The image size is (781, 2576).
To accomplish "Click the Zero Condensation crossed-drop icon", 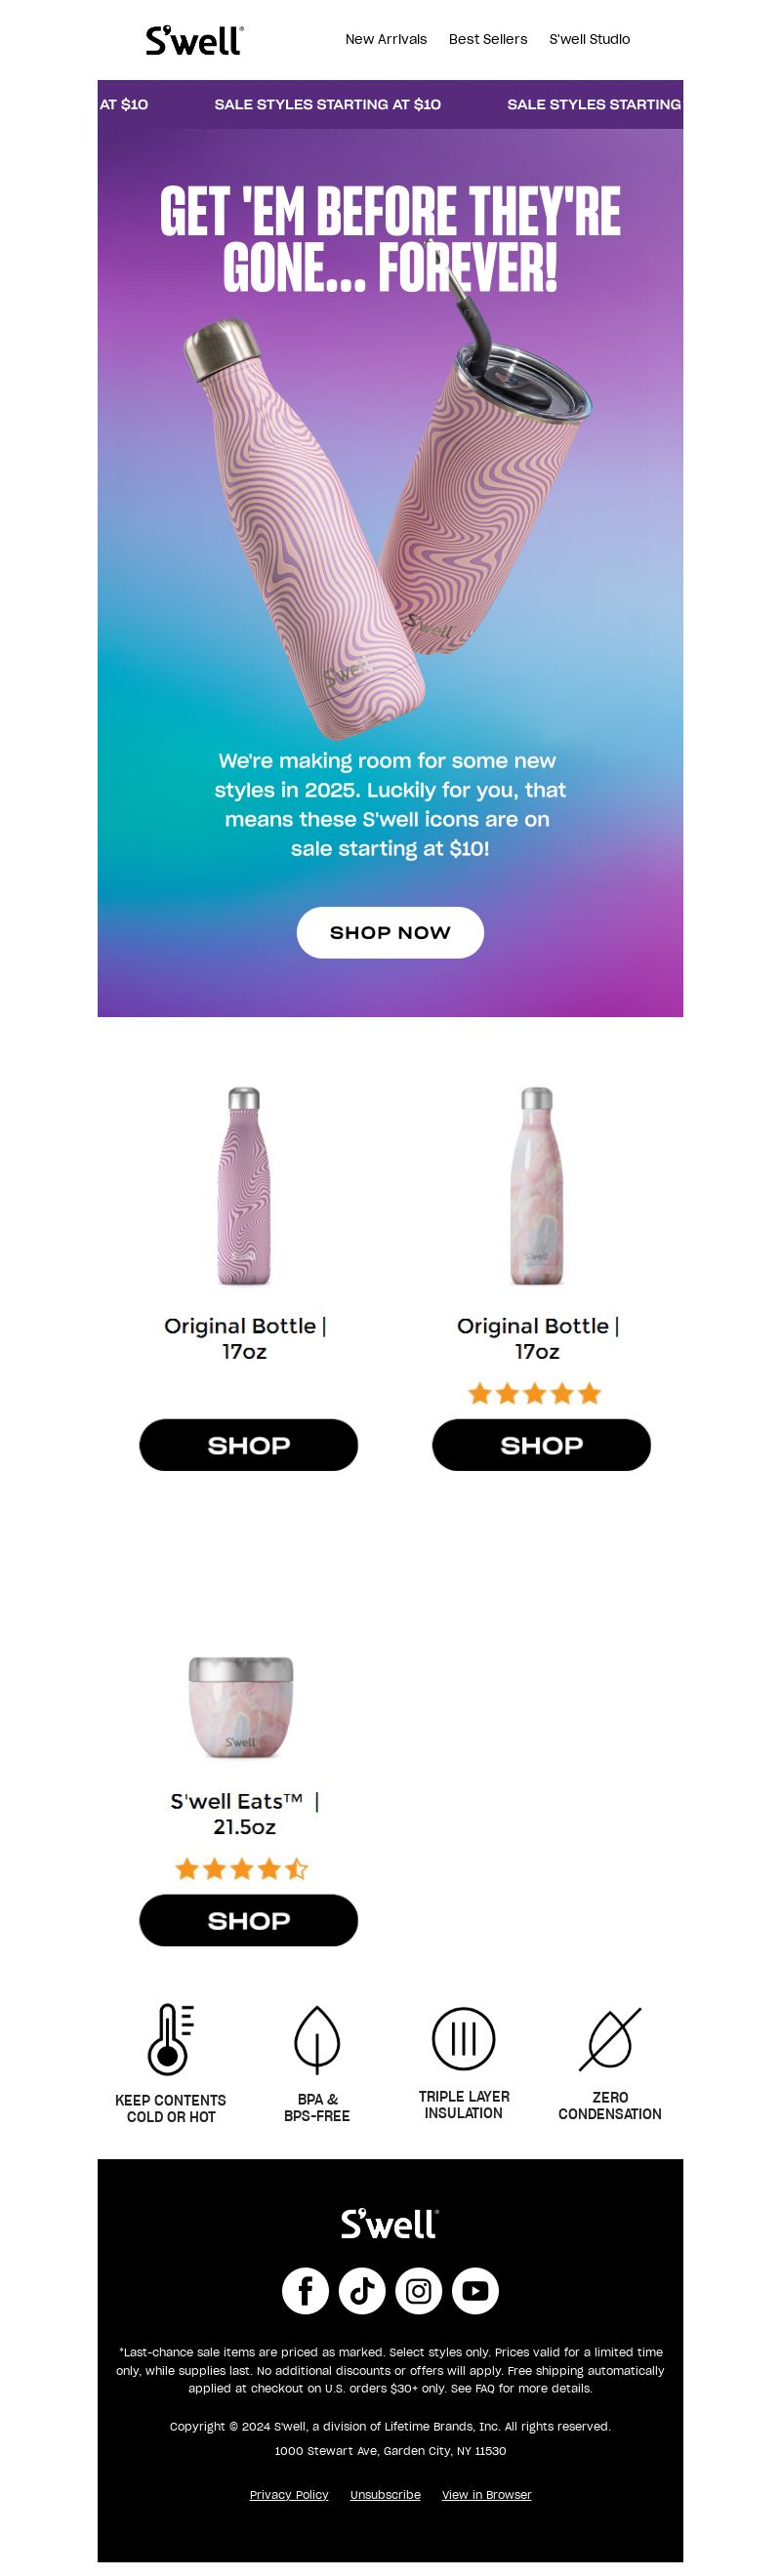I will point(610,2039).
